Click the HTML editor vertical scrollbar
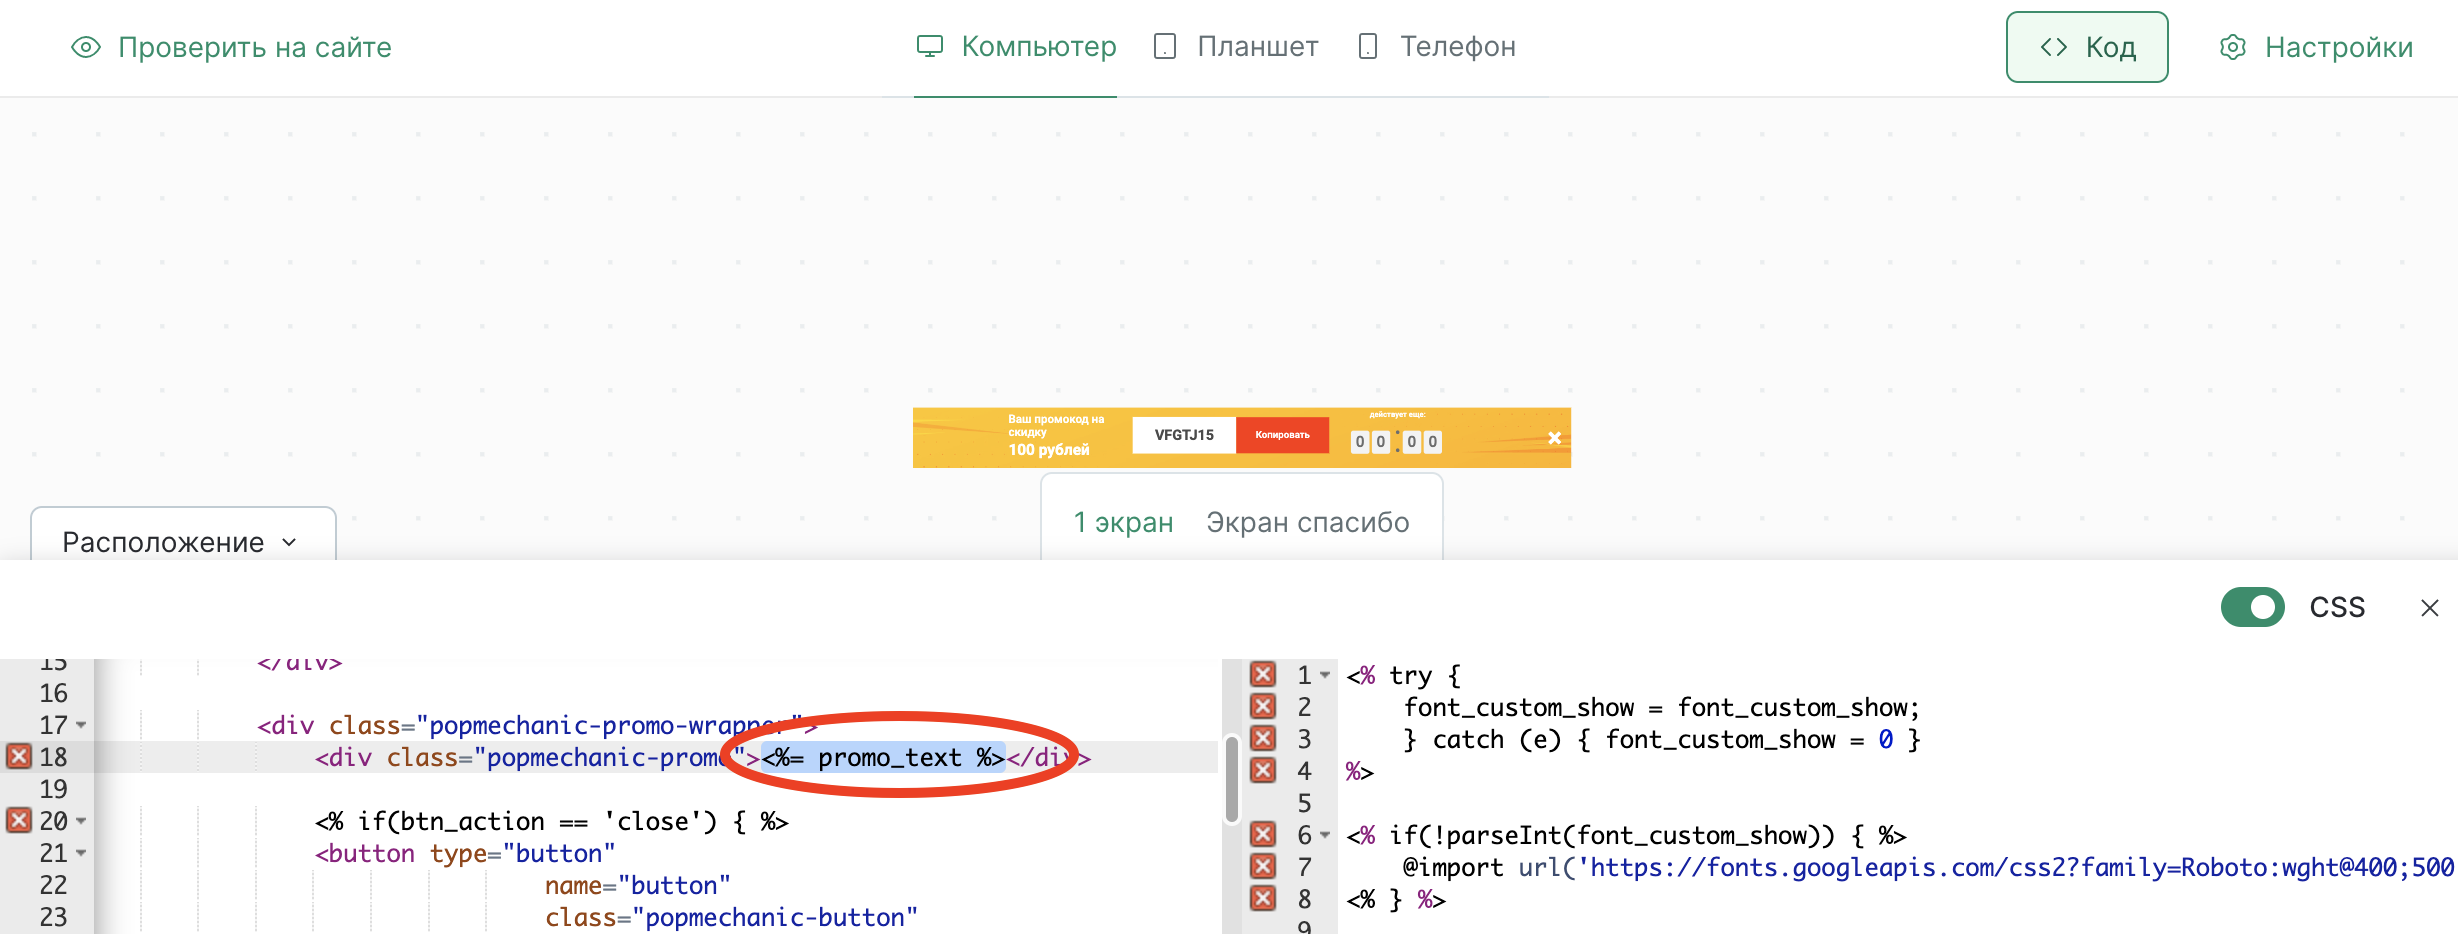 1232,778
